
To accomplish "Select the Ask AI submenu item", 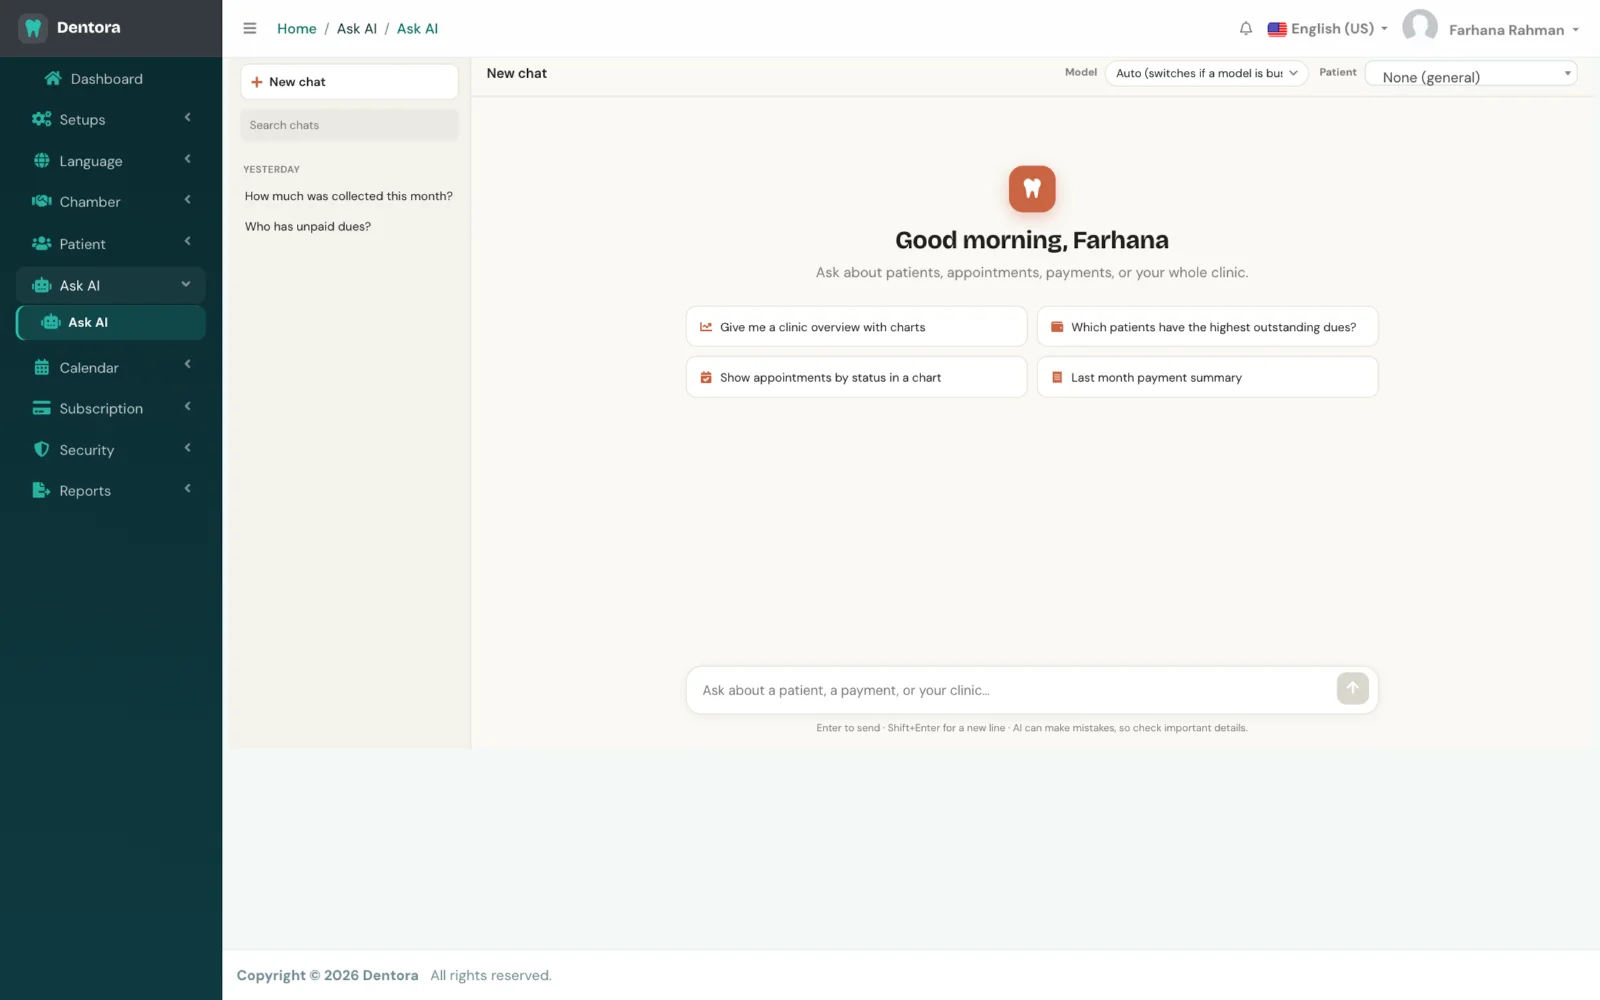I will [111, 322].
